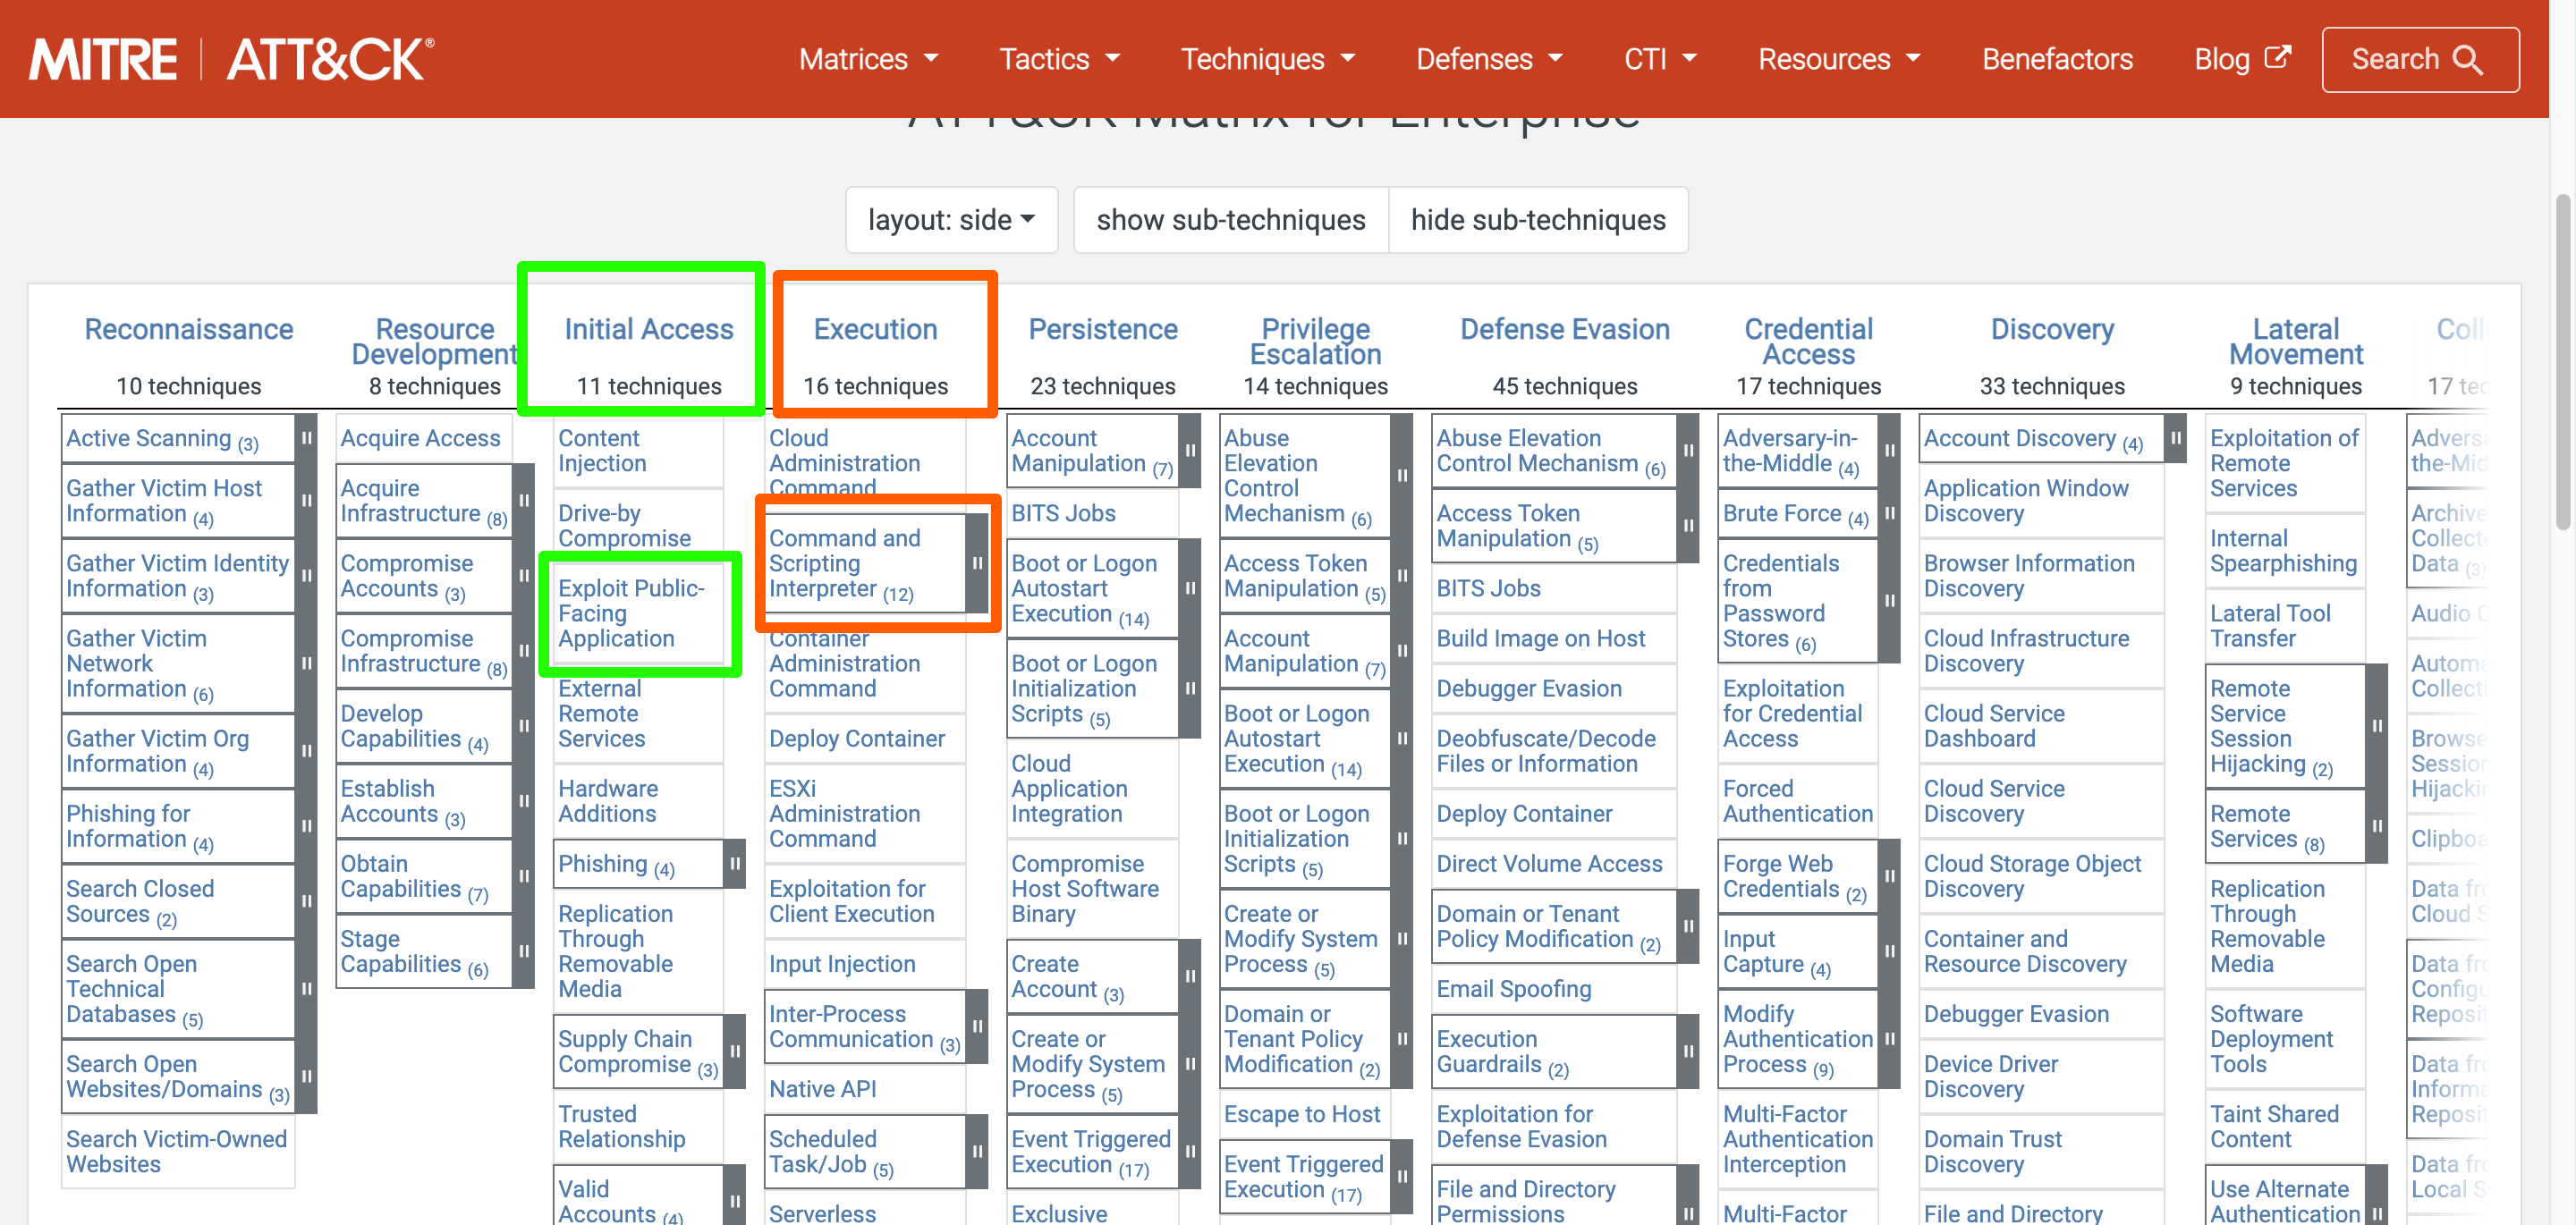Open the Blog external link icon
This screenshot has height=1225, width=2576.
[x=2277, y=58]
